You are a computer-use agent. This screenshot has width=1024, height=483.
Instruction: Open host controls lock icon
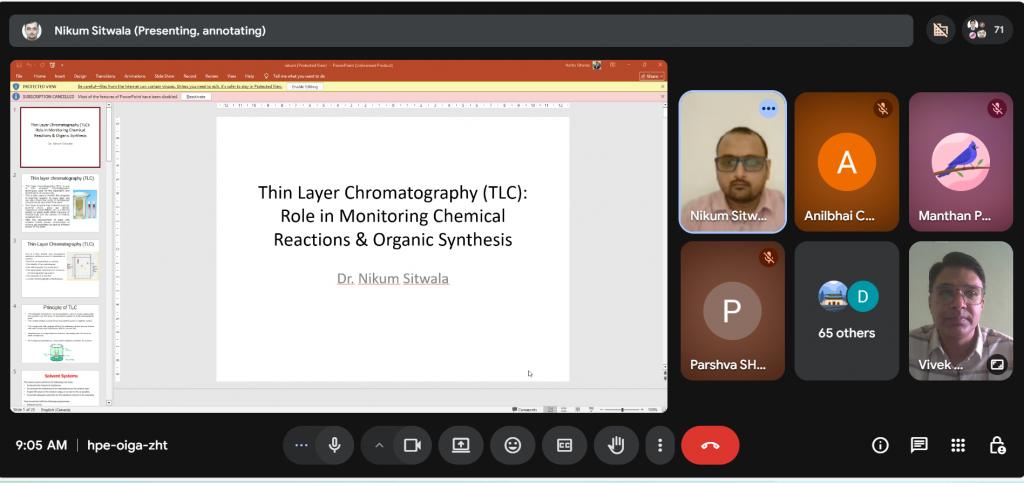996,445
